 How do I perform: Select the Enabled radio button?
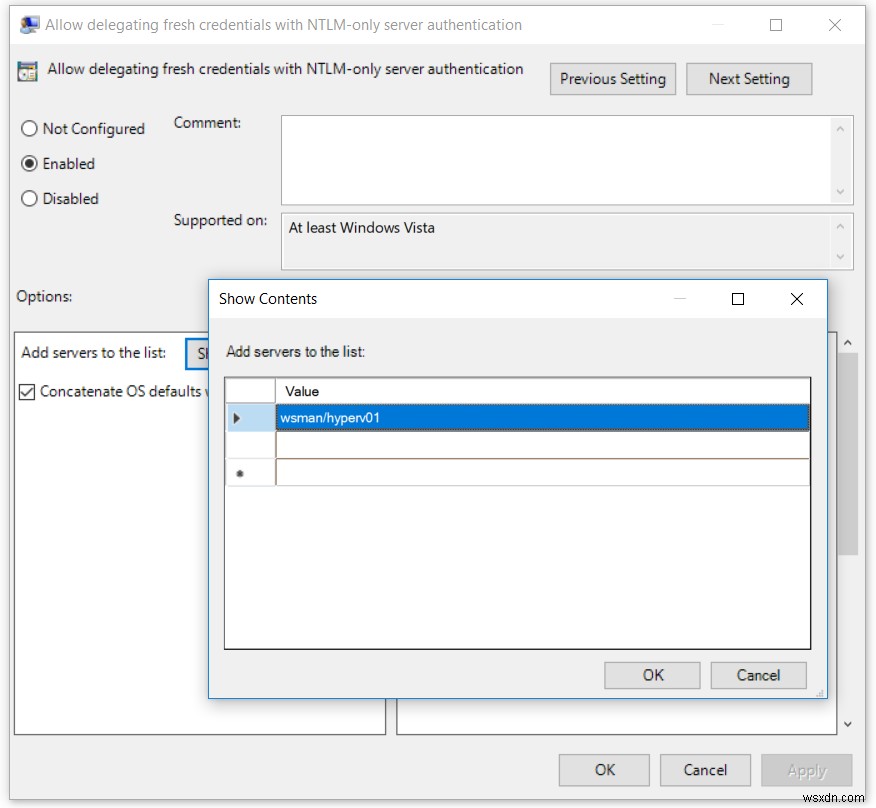[29, 164]
